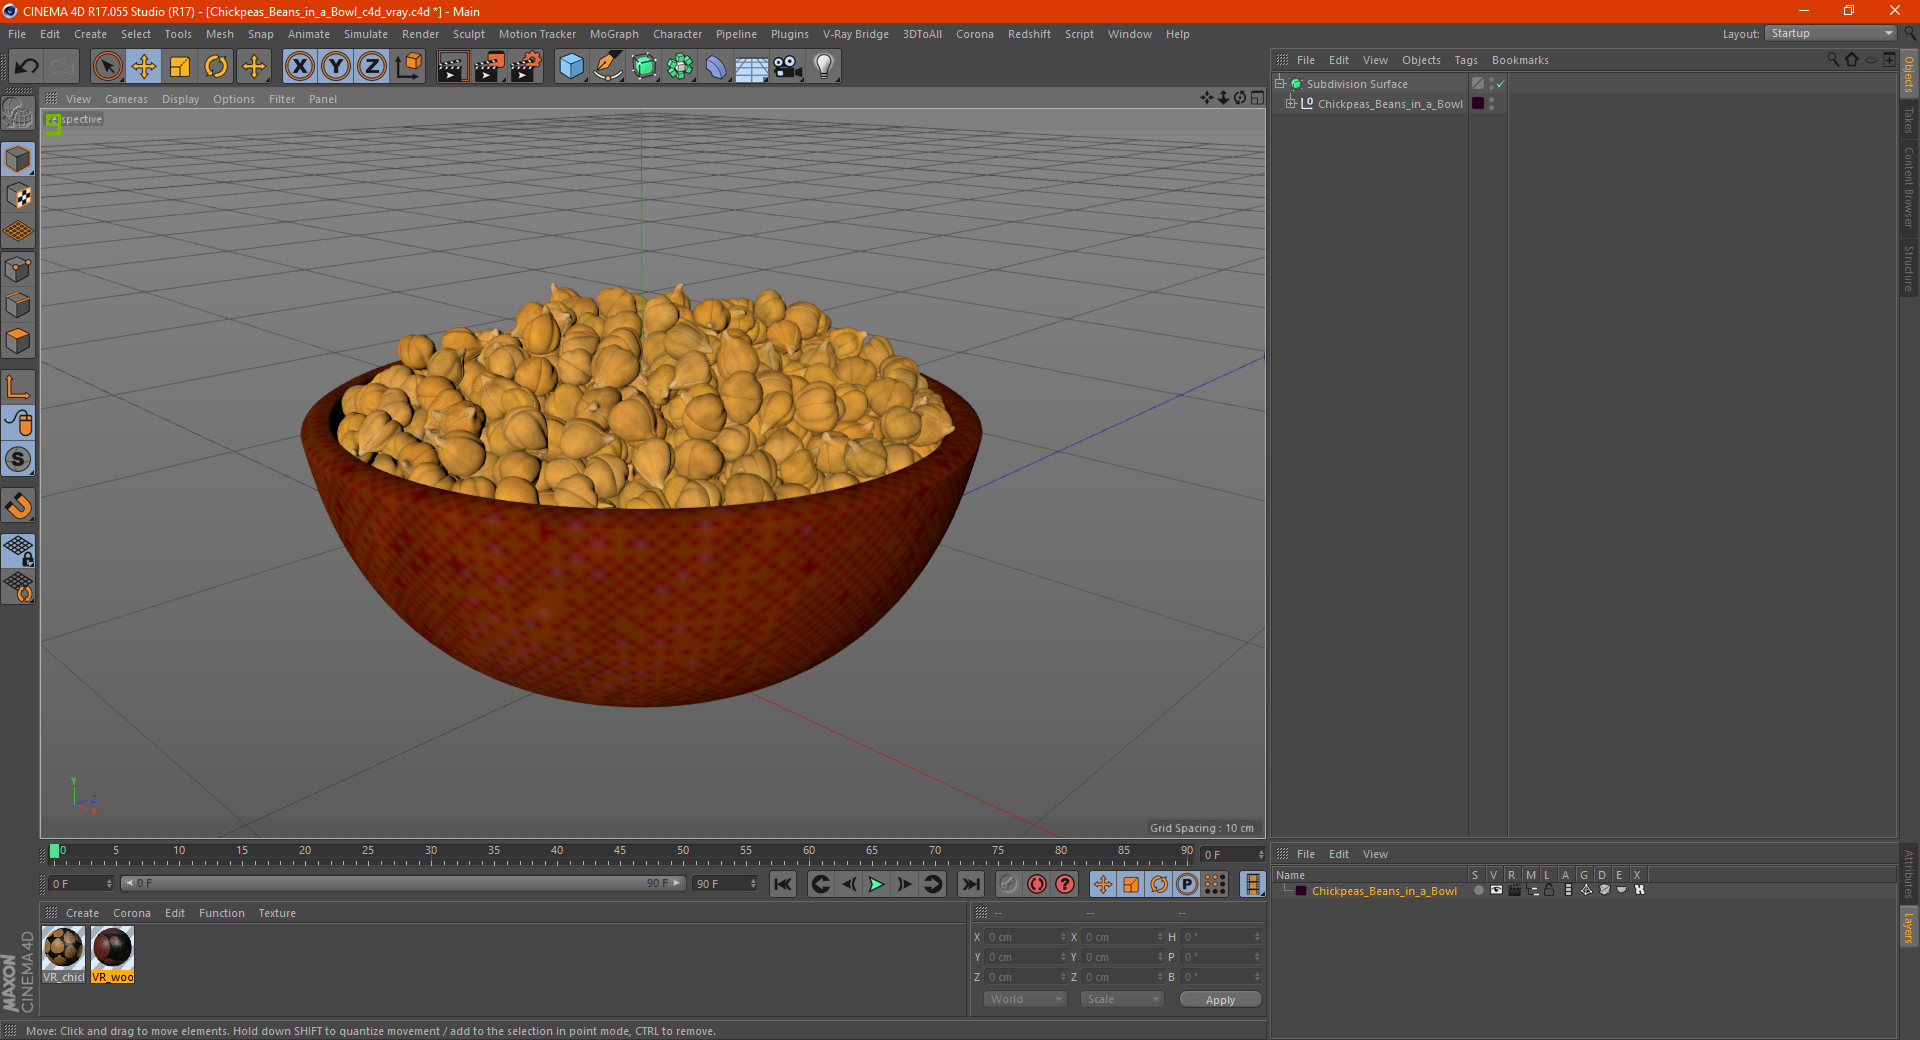The height and width of the screenshot is (1040, 1920).
Task: Toggle Z axis lock
Action: click(x=372, y=67)
